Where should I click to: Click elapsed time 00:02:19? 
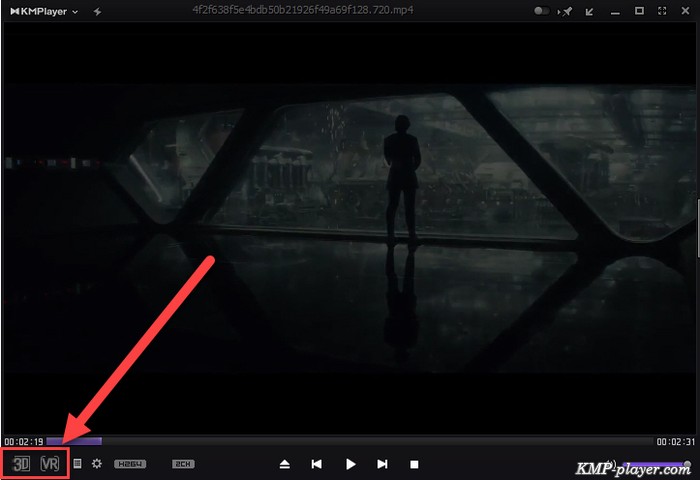24,442
